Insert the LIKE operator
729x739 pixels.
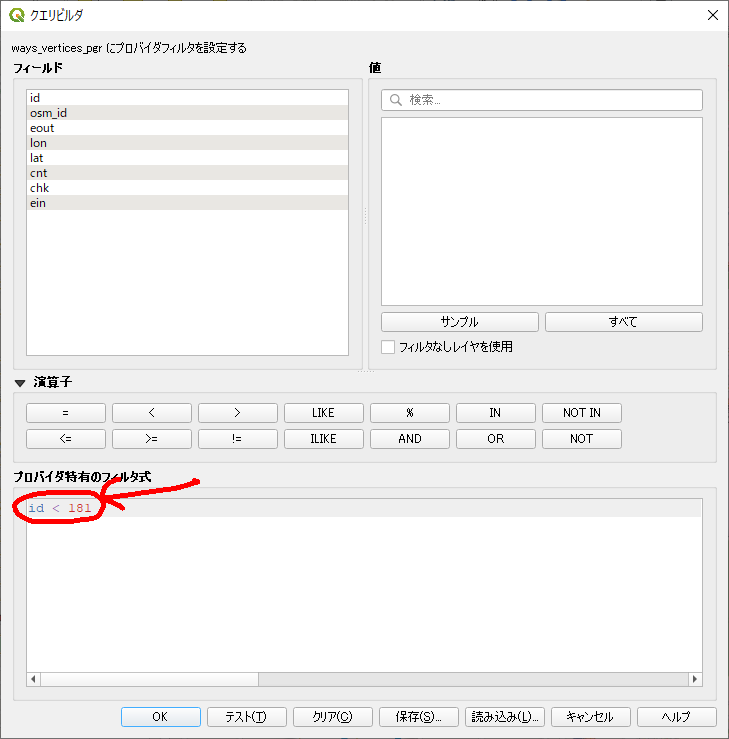pos(324,413)
